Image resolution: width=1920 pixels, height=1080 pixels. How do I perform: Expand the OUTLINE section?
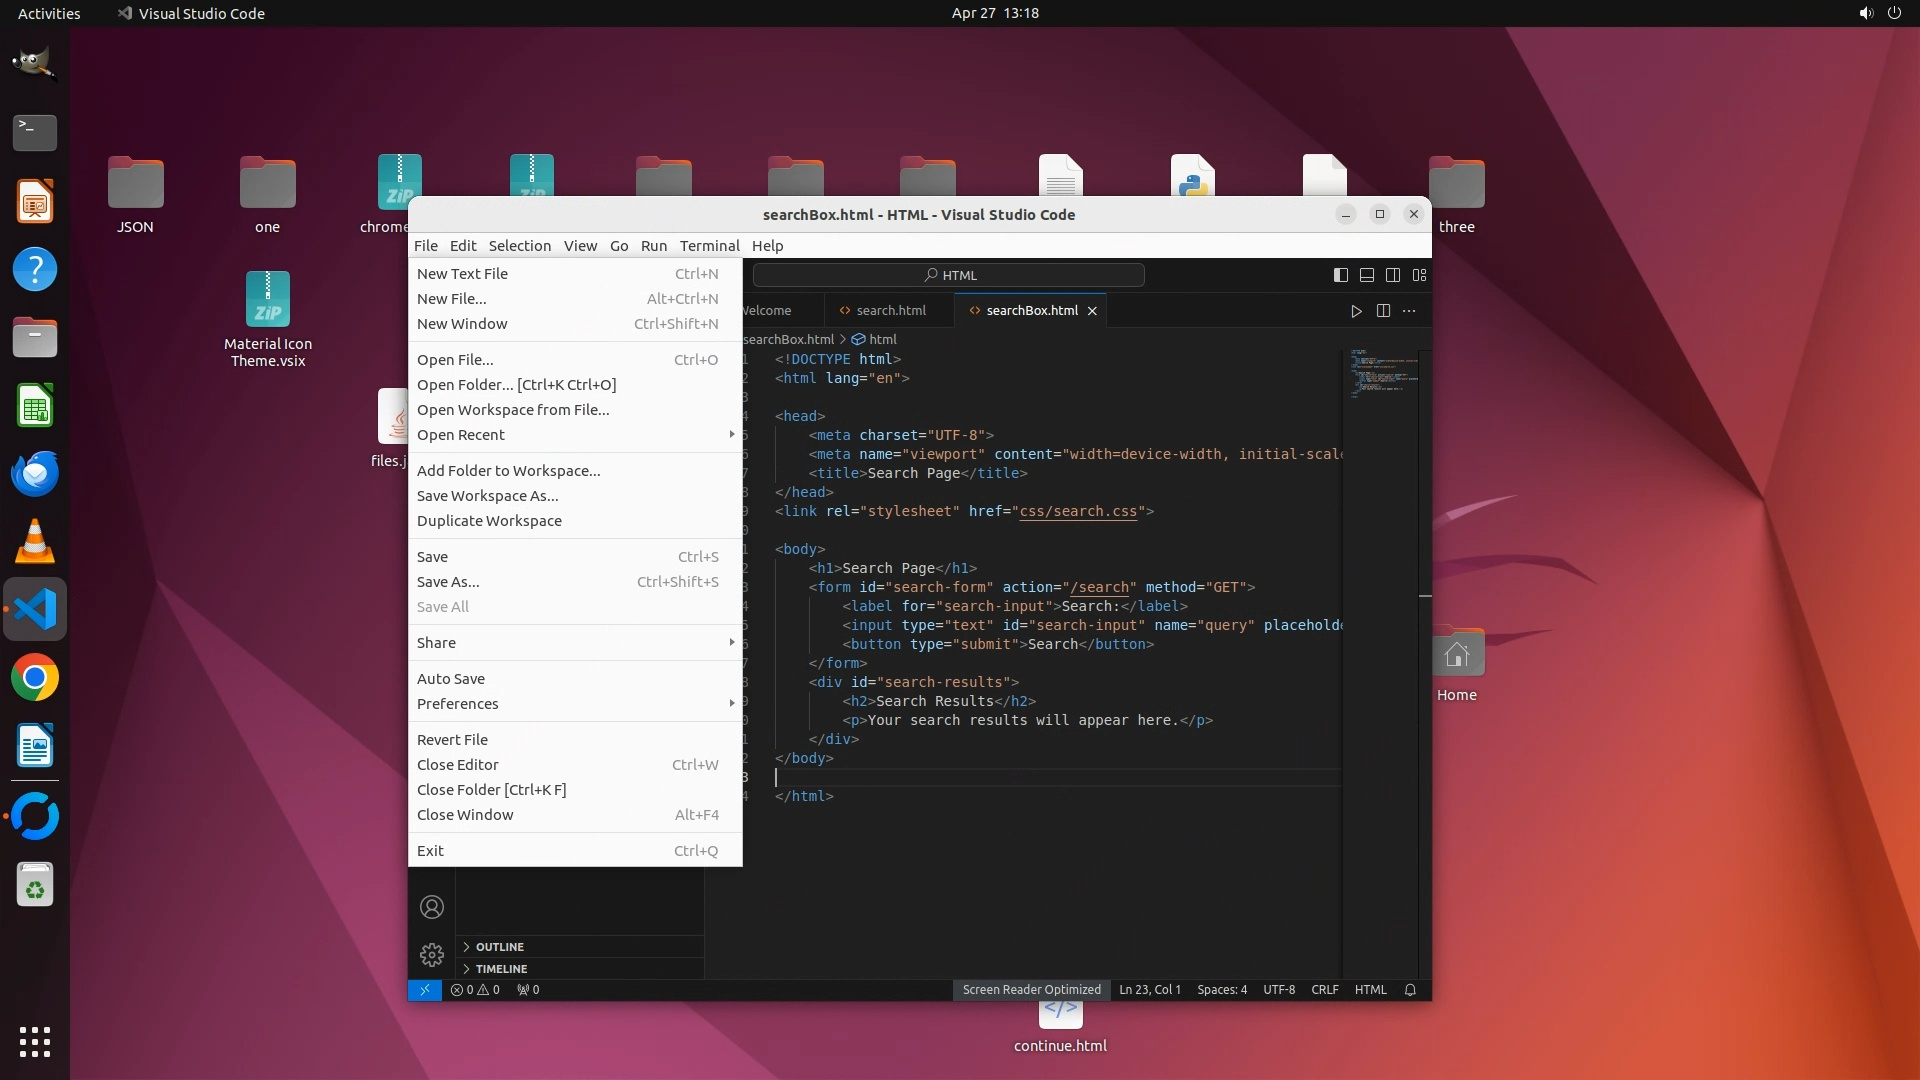(499, 947)
